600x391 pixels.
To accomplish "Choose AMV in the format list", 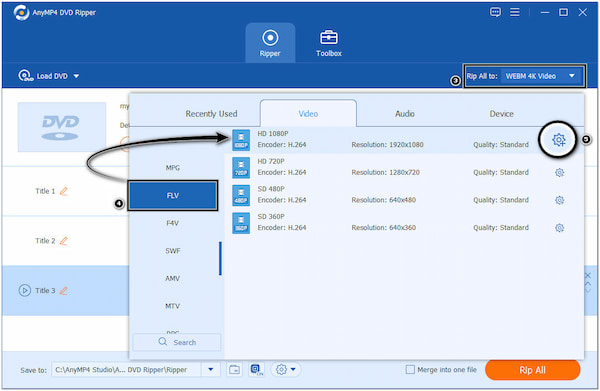I will [x=173, y=279].
